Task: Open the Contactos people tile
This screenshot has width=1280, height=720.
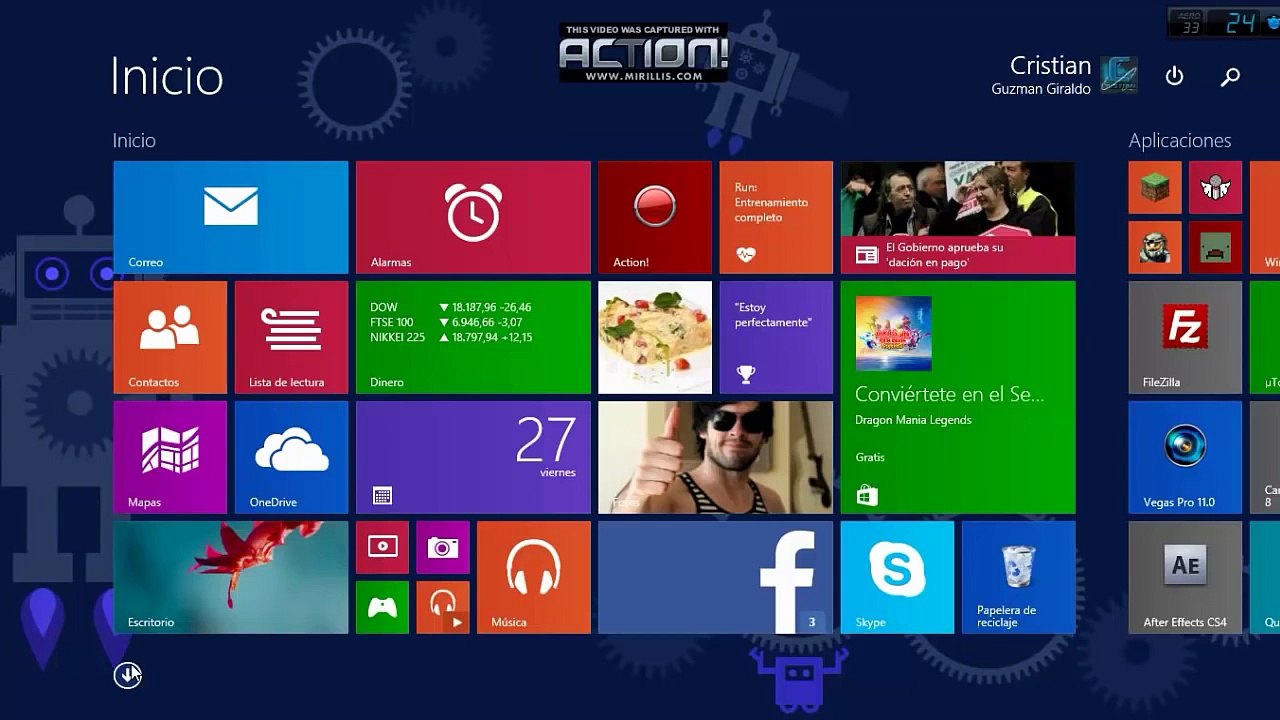Action: tap(170, 337)
